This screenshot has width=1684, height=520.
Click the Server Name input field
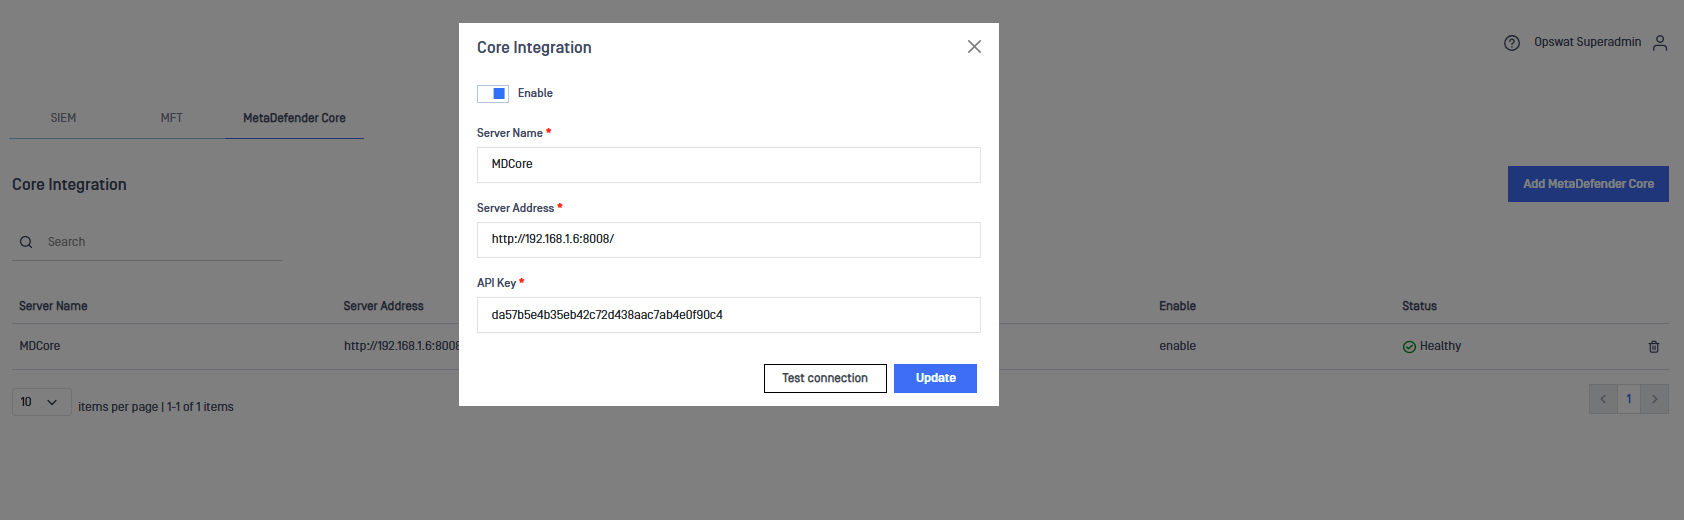click(x=728, y=165)
